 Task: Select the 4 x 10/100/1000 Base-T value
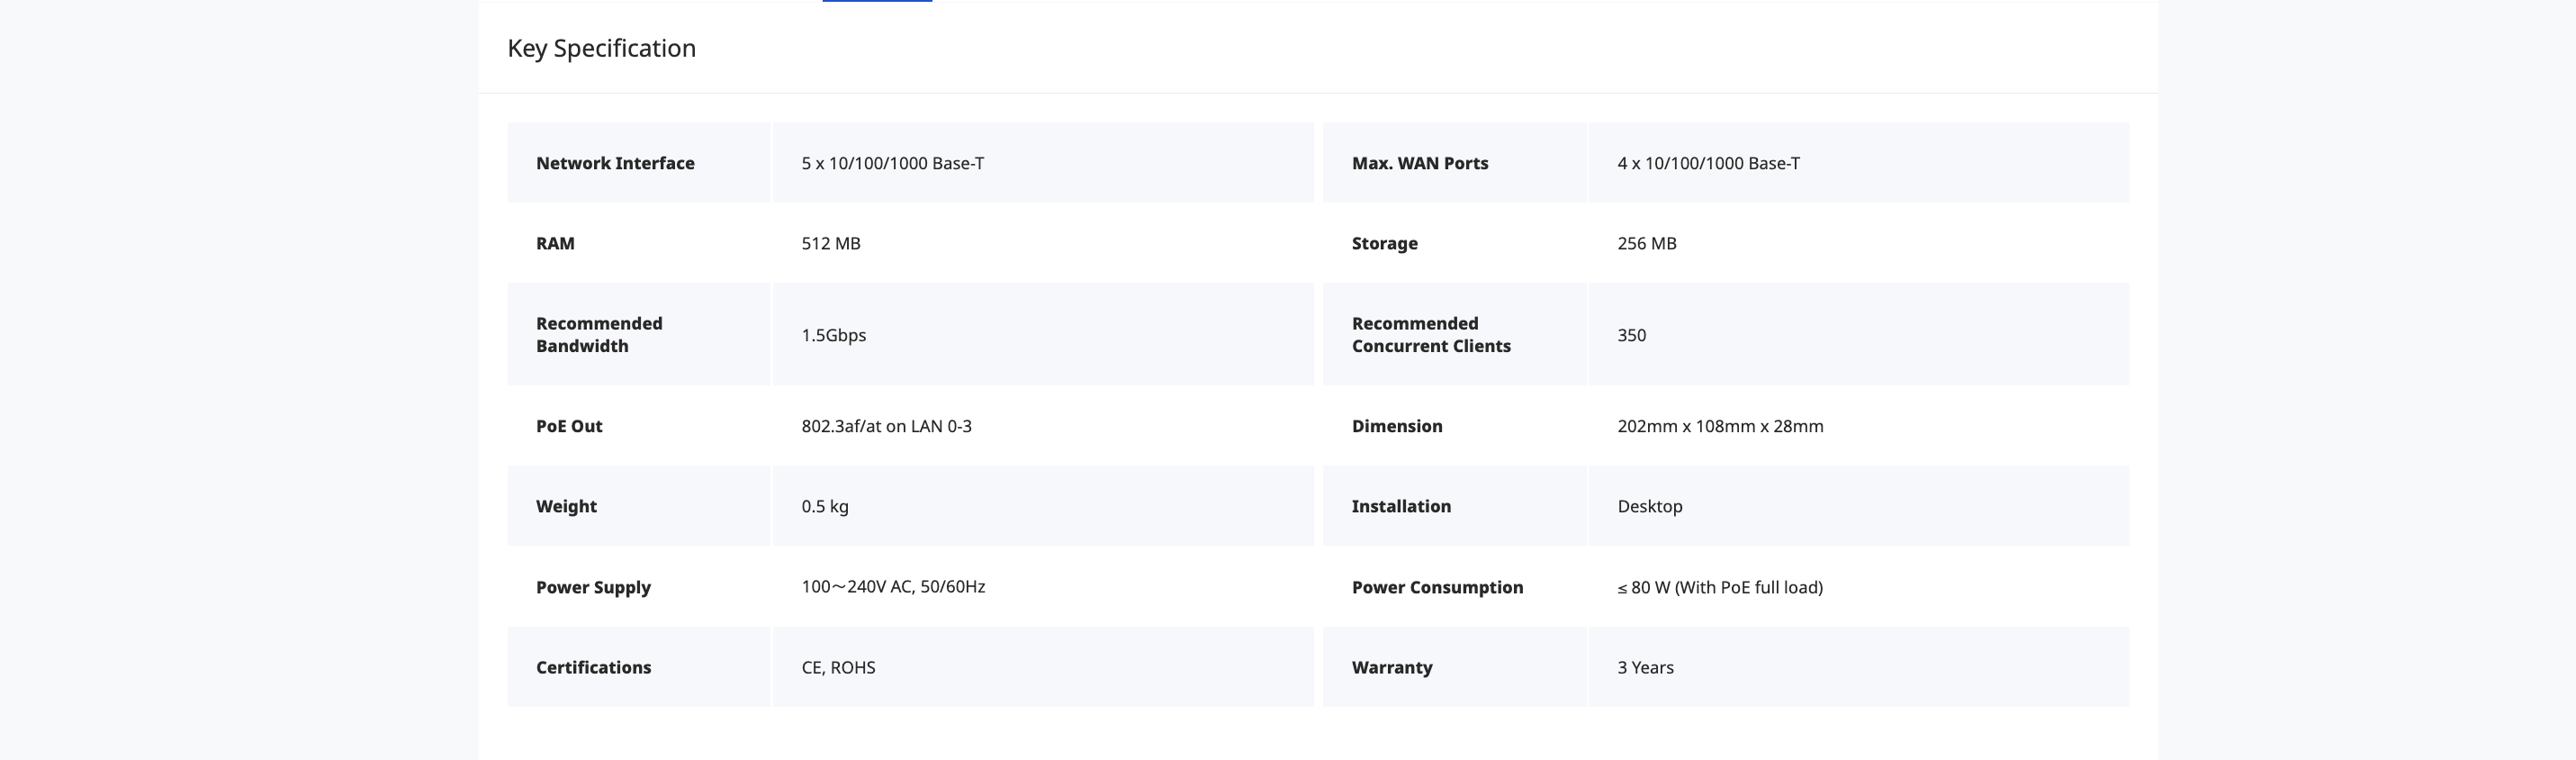point(1708,163)
